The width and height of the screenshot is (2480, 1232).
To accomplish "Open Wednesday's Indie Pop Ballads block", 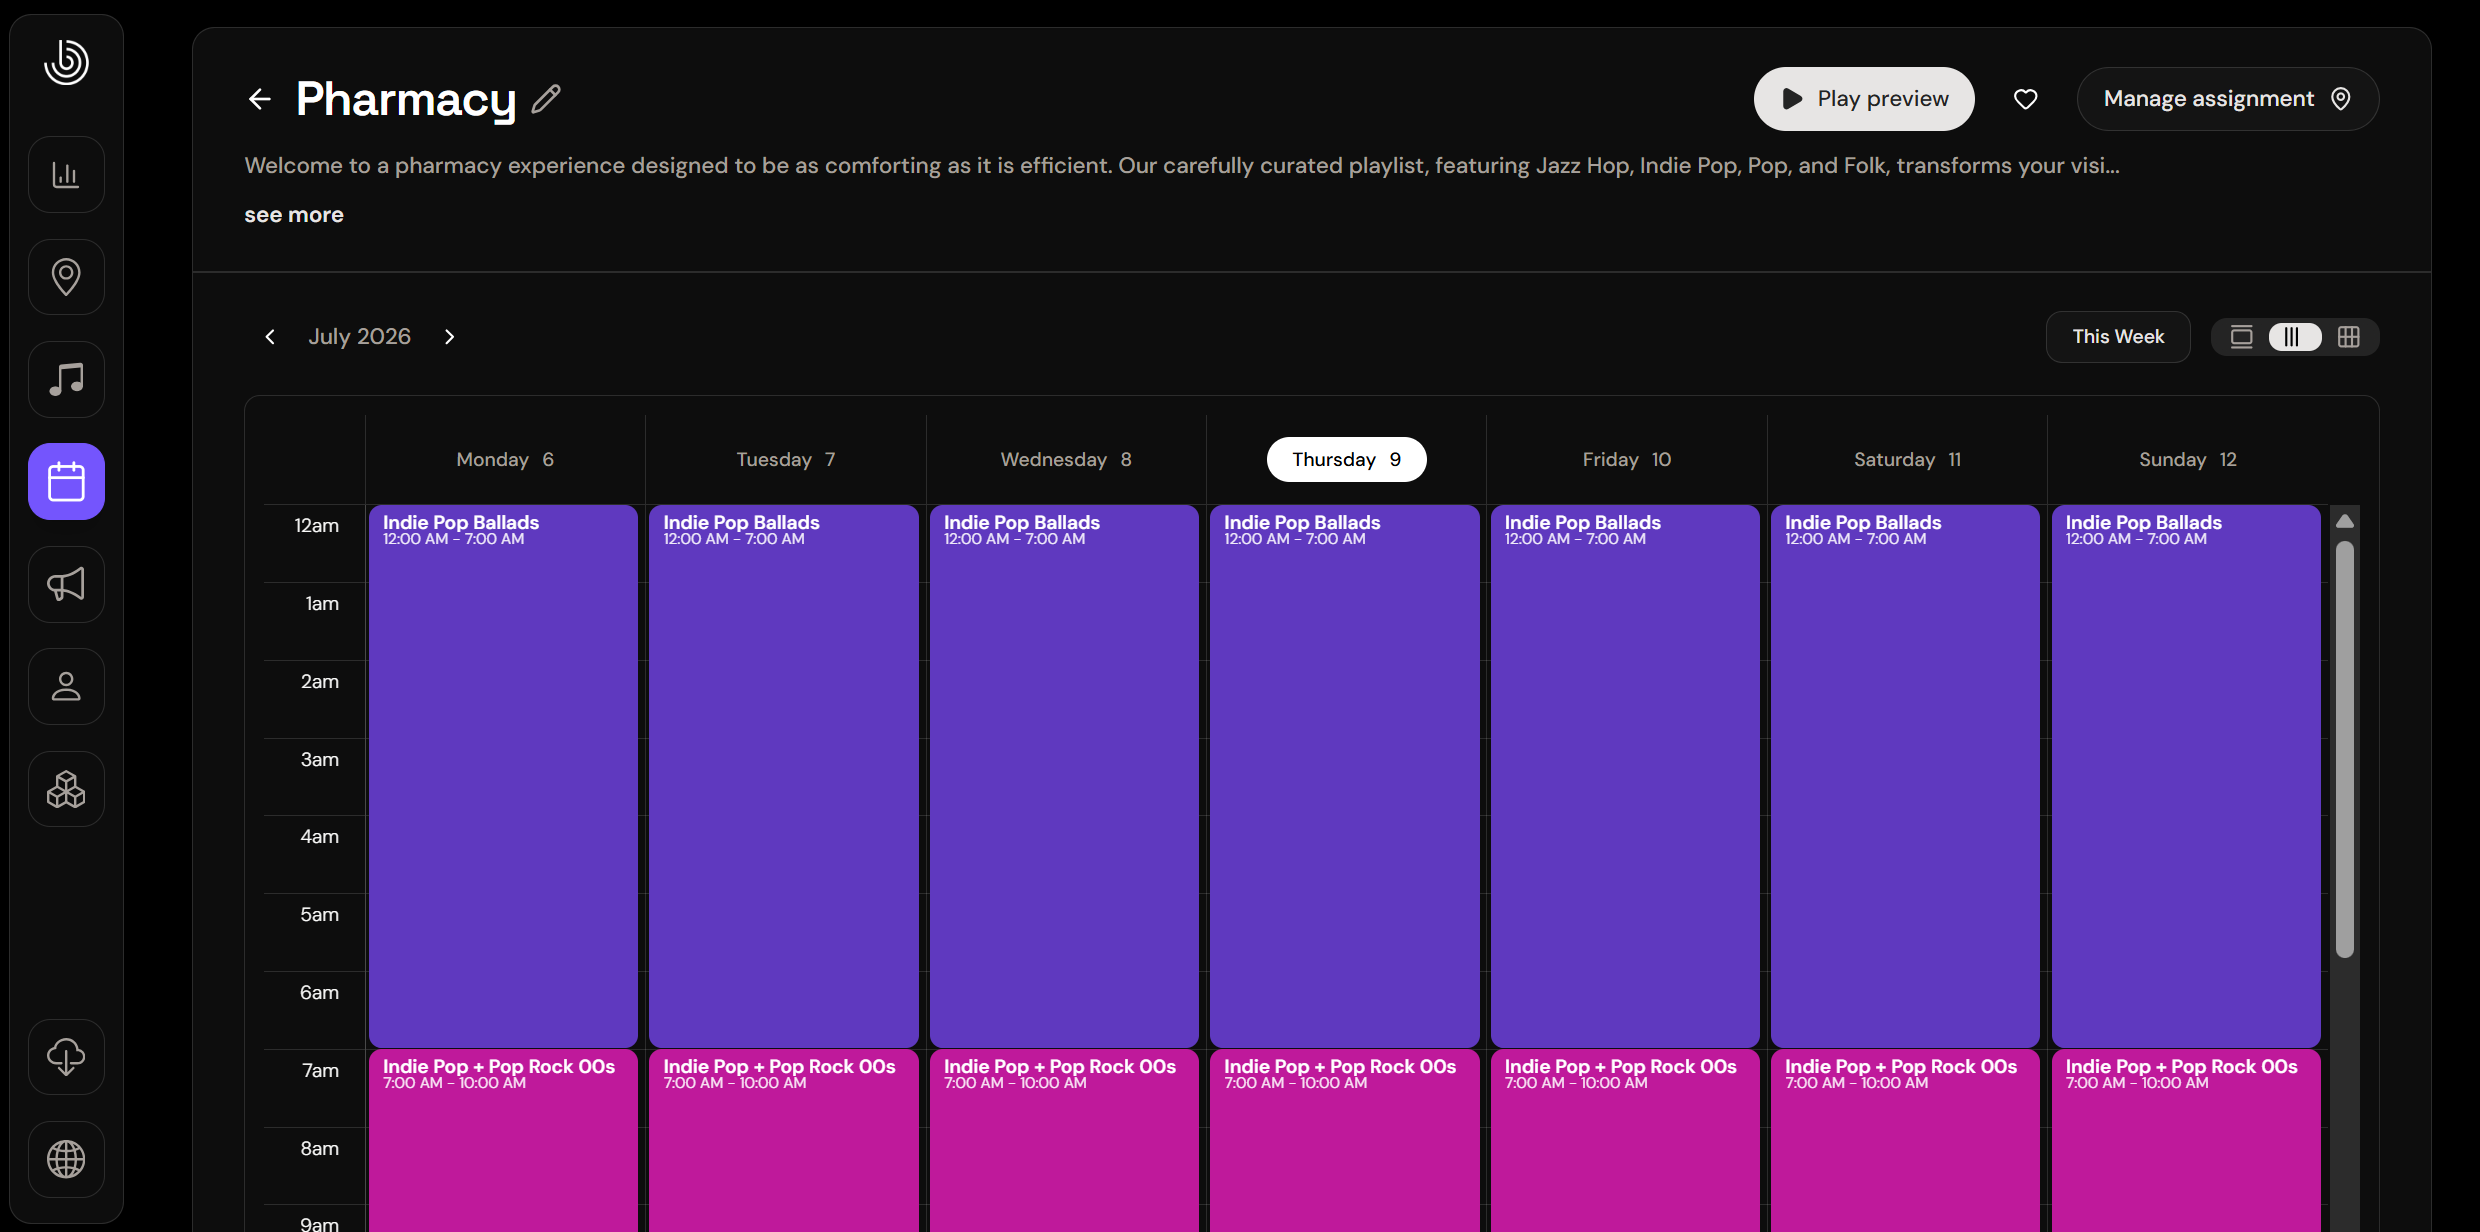I will (1064, 776).
